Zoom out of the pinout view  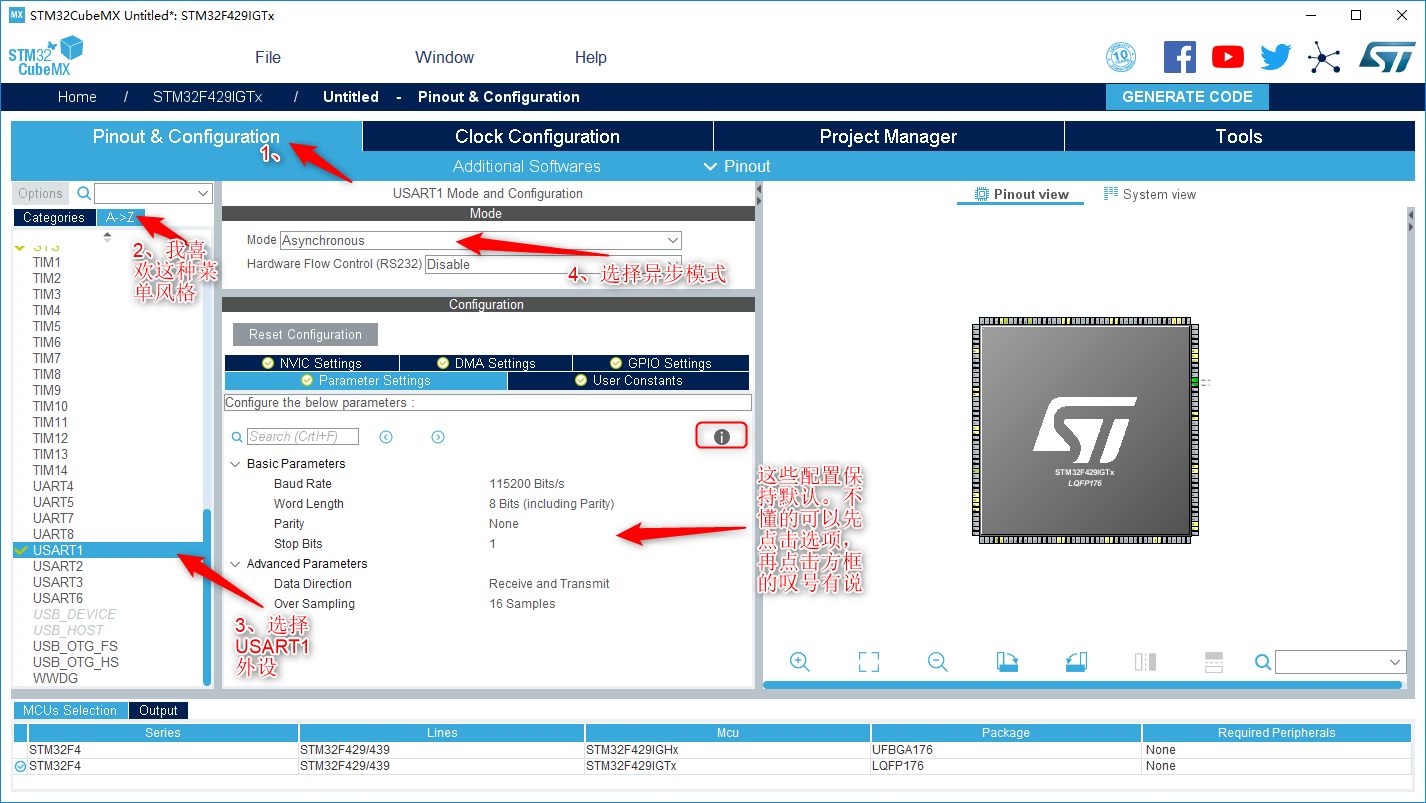click(x=937, y=662)
